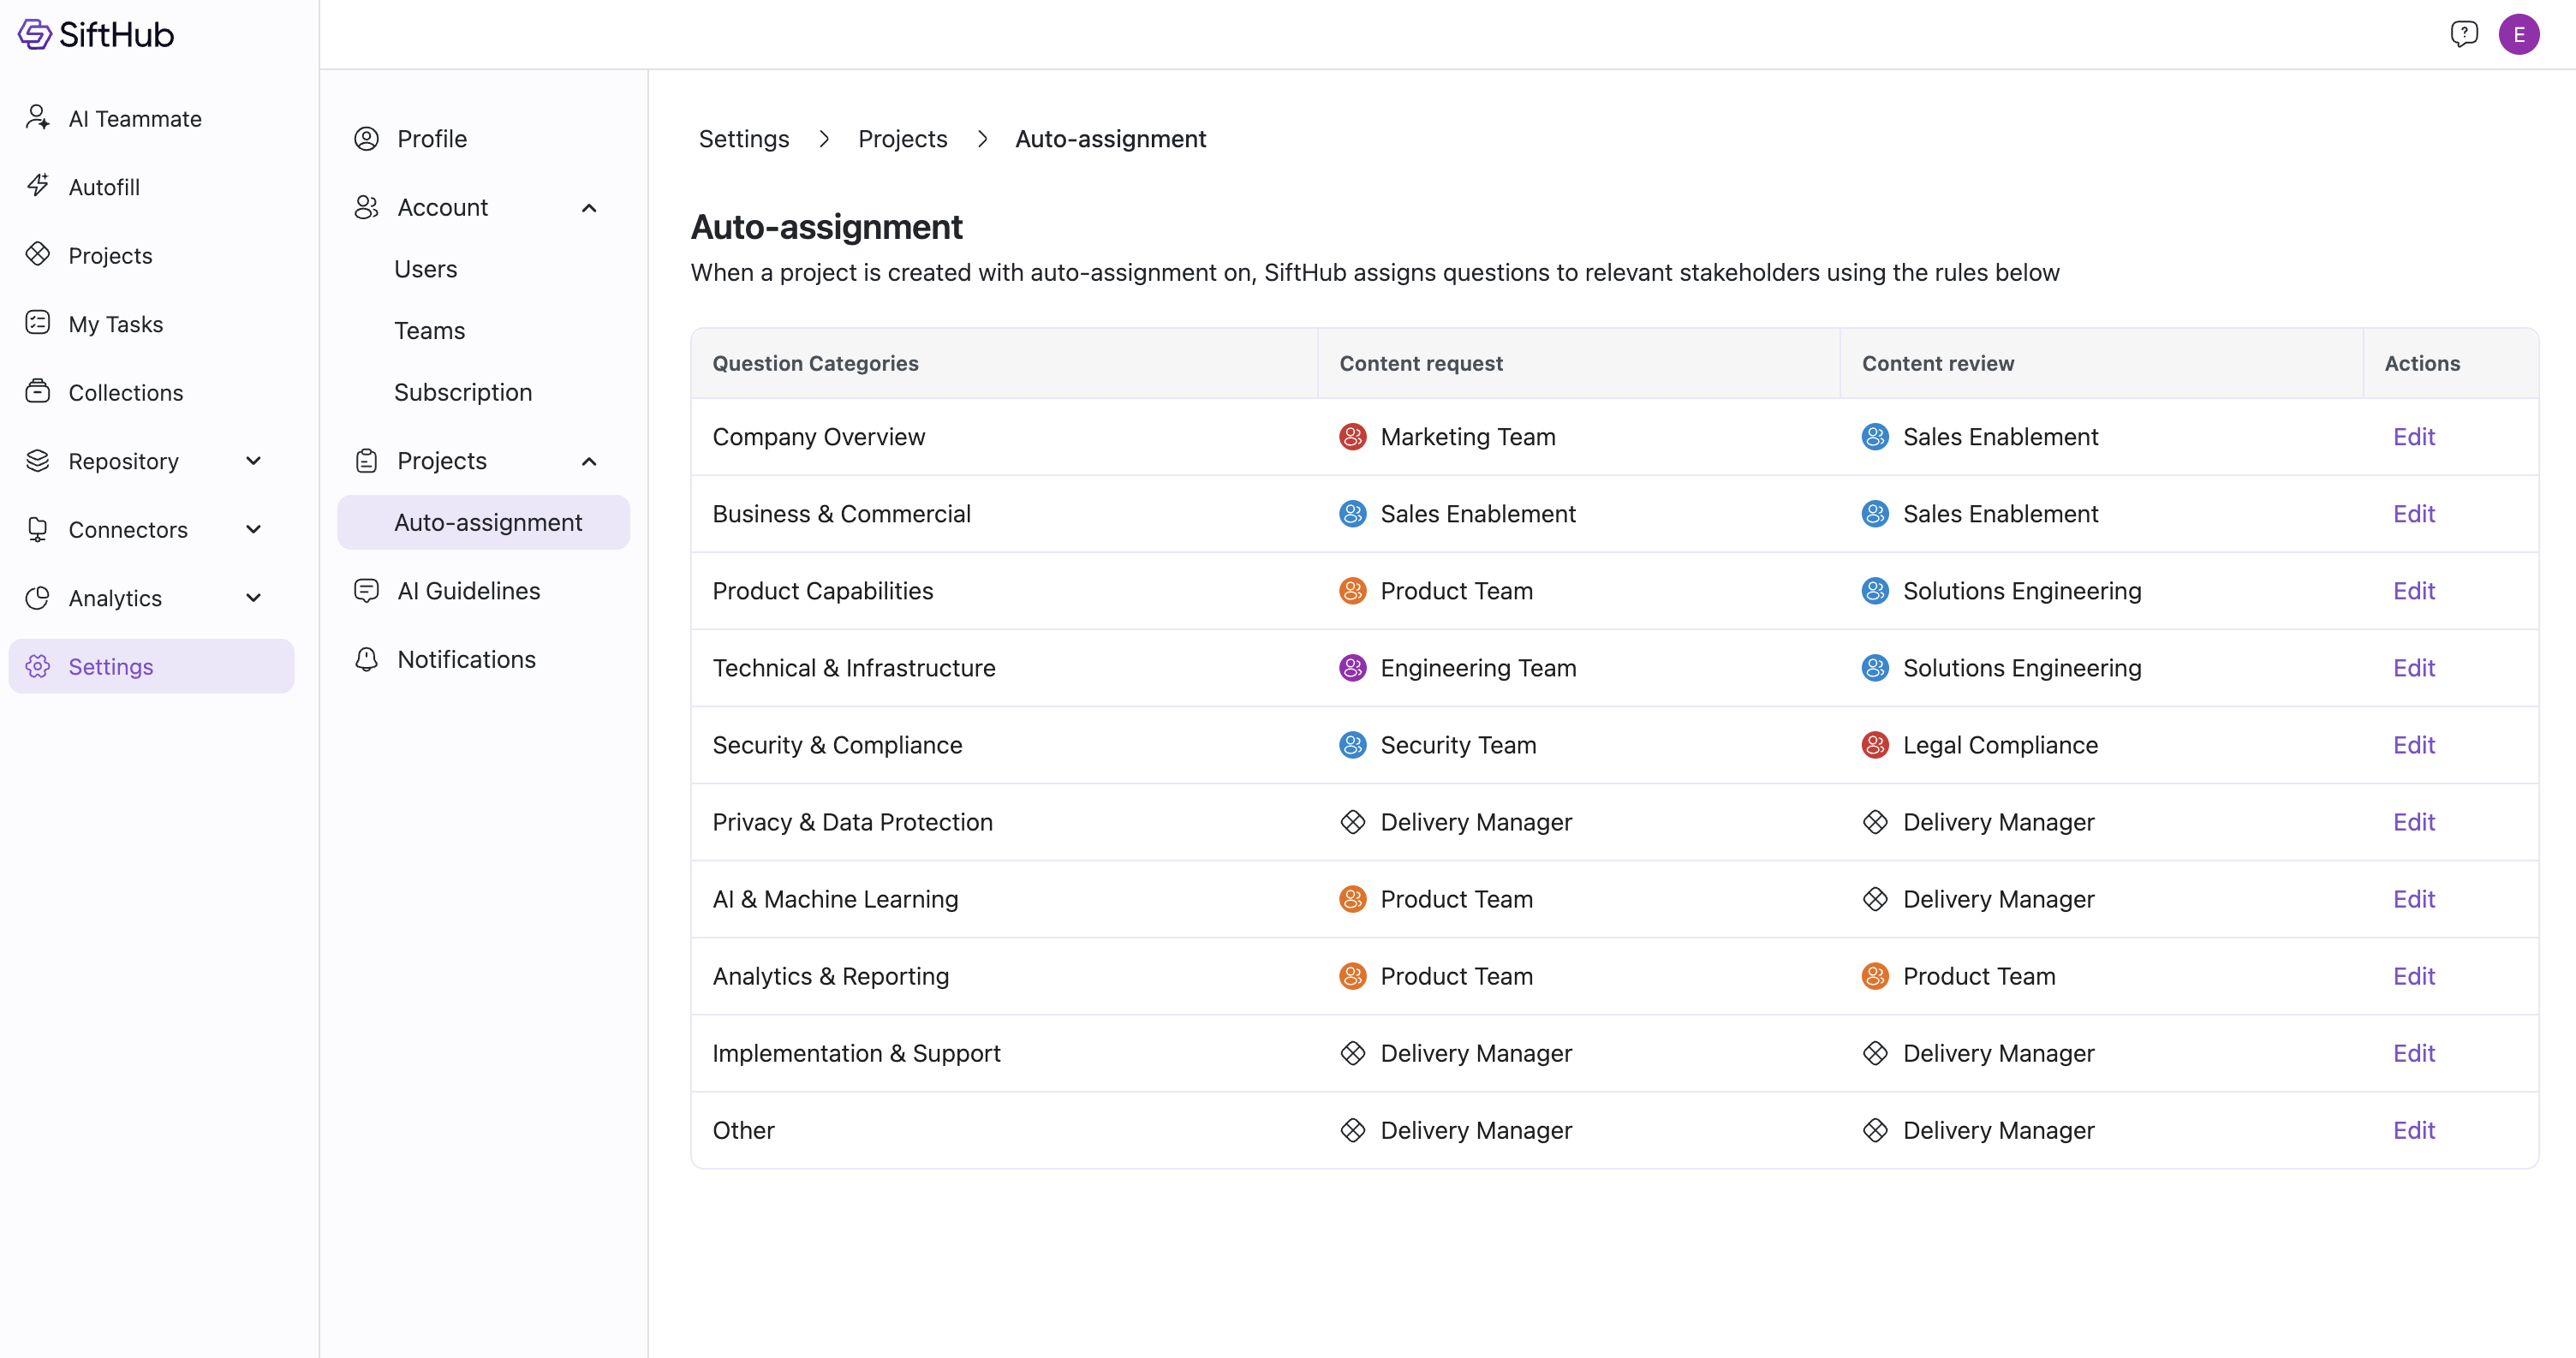The width and height of the screenshot is (2576, 1358).
Task: Open the AI Guidelines settings page
Action: (x=467, y=591)
